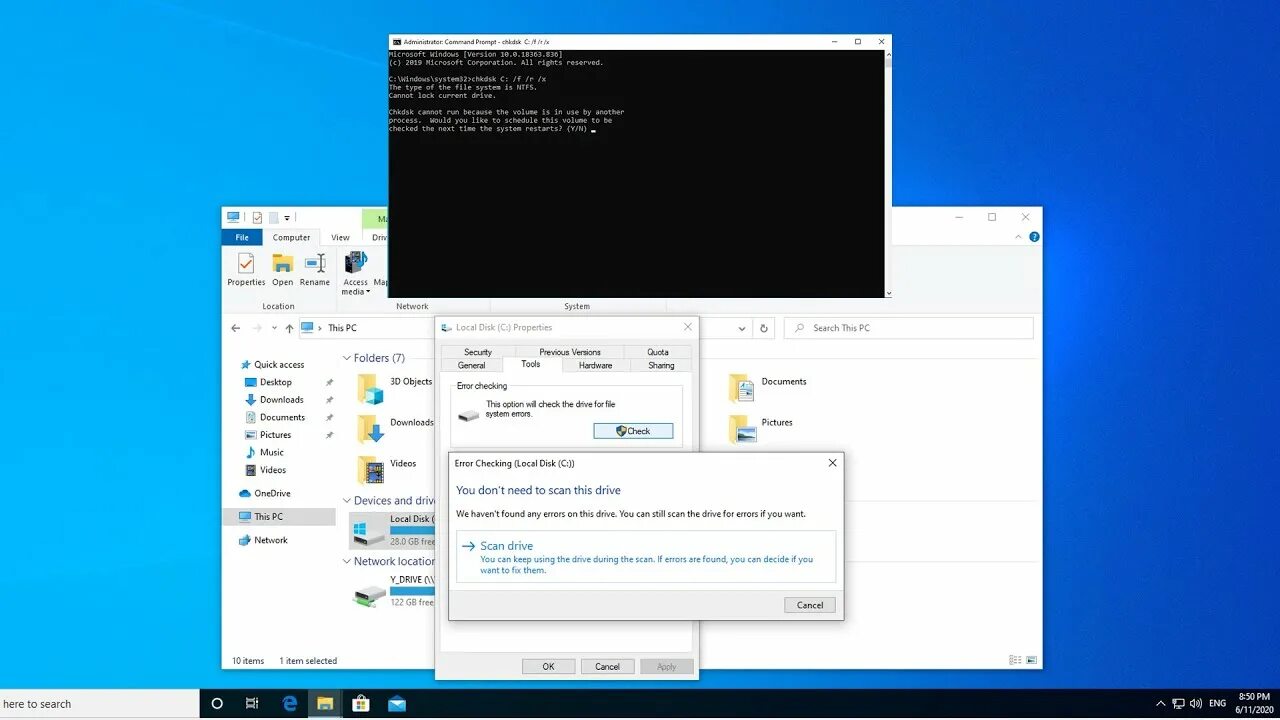Select Music in navigation pane
This screenshot has height=720, width=1280.
point(271,452)
